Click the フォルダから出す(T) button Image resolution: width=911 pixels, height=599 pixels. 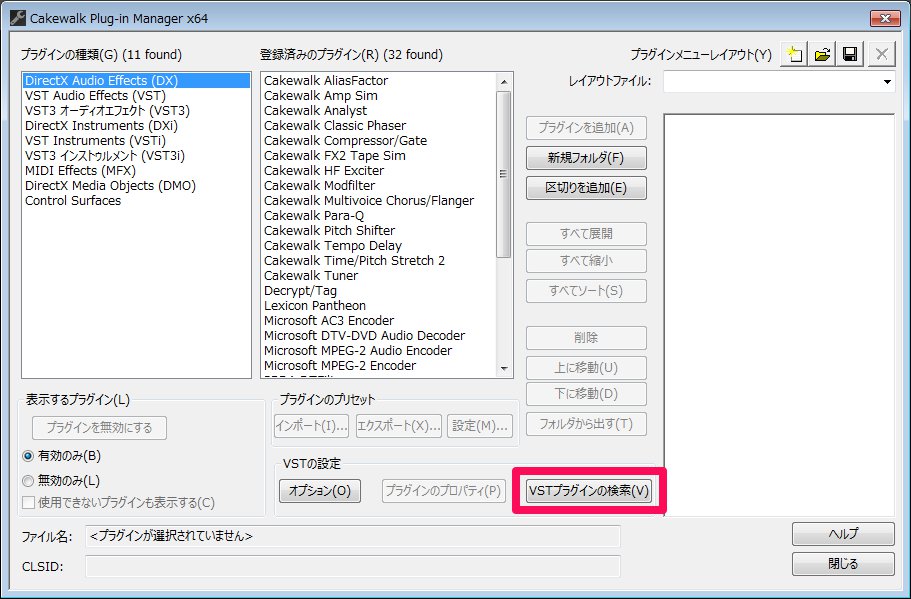tap(586, 424)
